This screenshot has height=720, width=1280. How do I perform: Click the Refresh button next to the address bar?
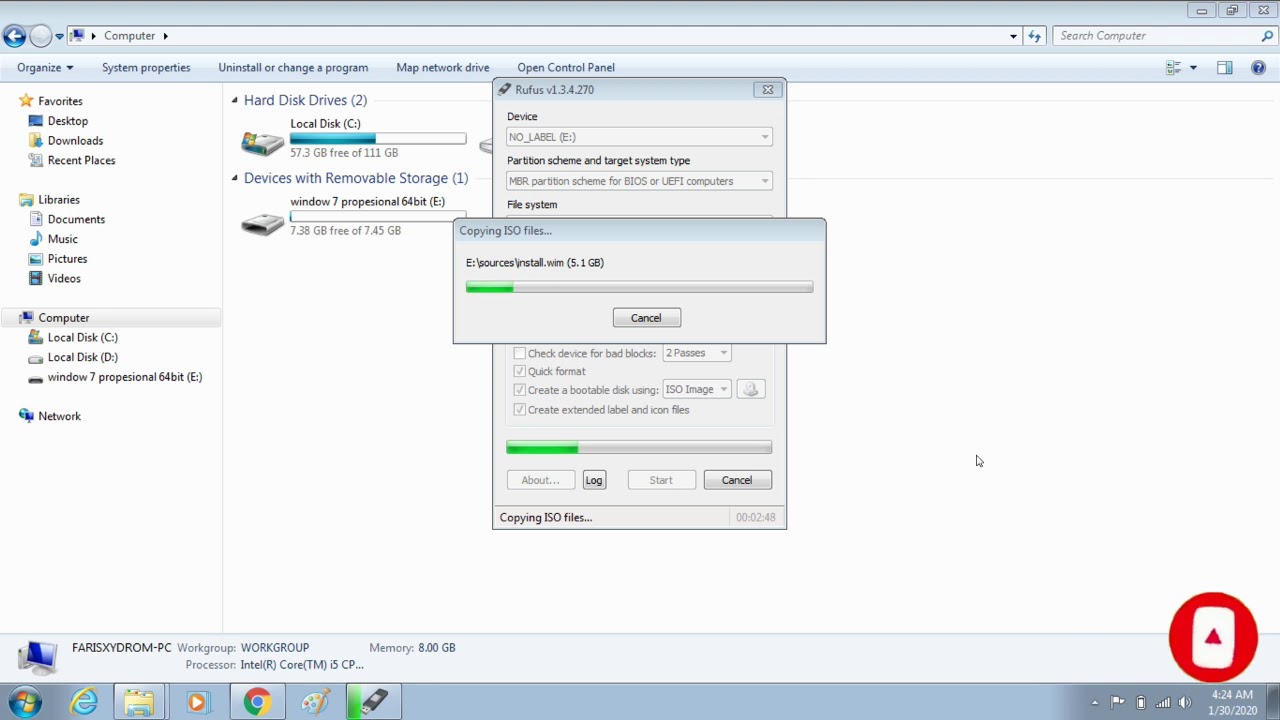click(x=1034, y=36)
